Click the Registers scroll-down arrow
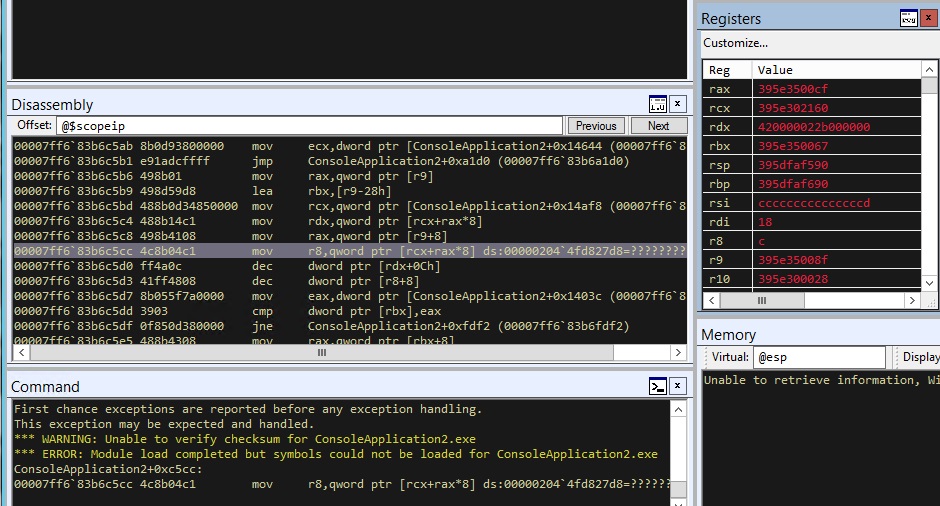The width and height of the screenshot is (940, 506). (929, 282)
